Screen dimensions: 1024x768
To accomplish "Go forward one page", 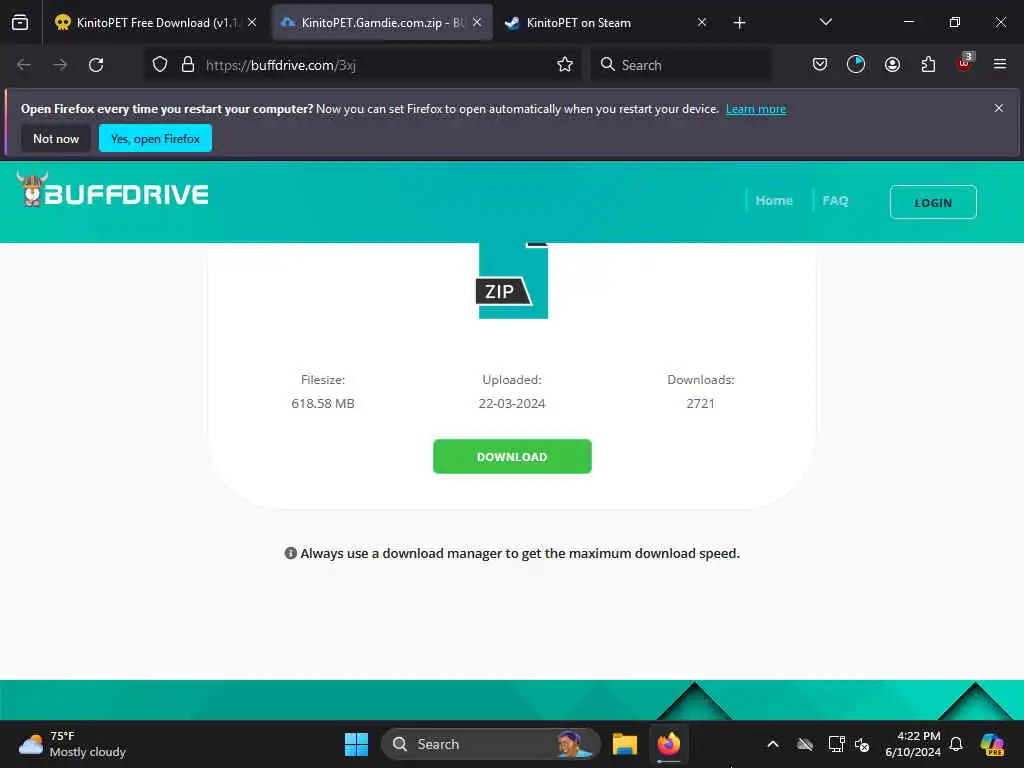I will click(60, 65).
